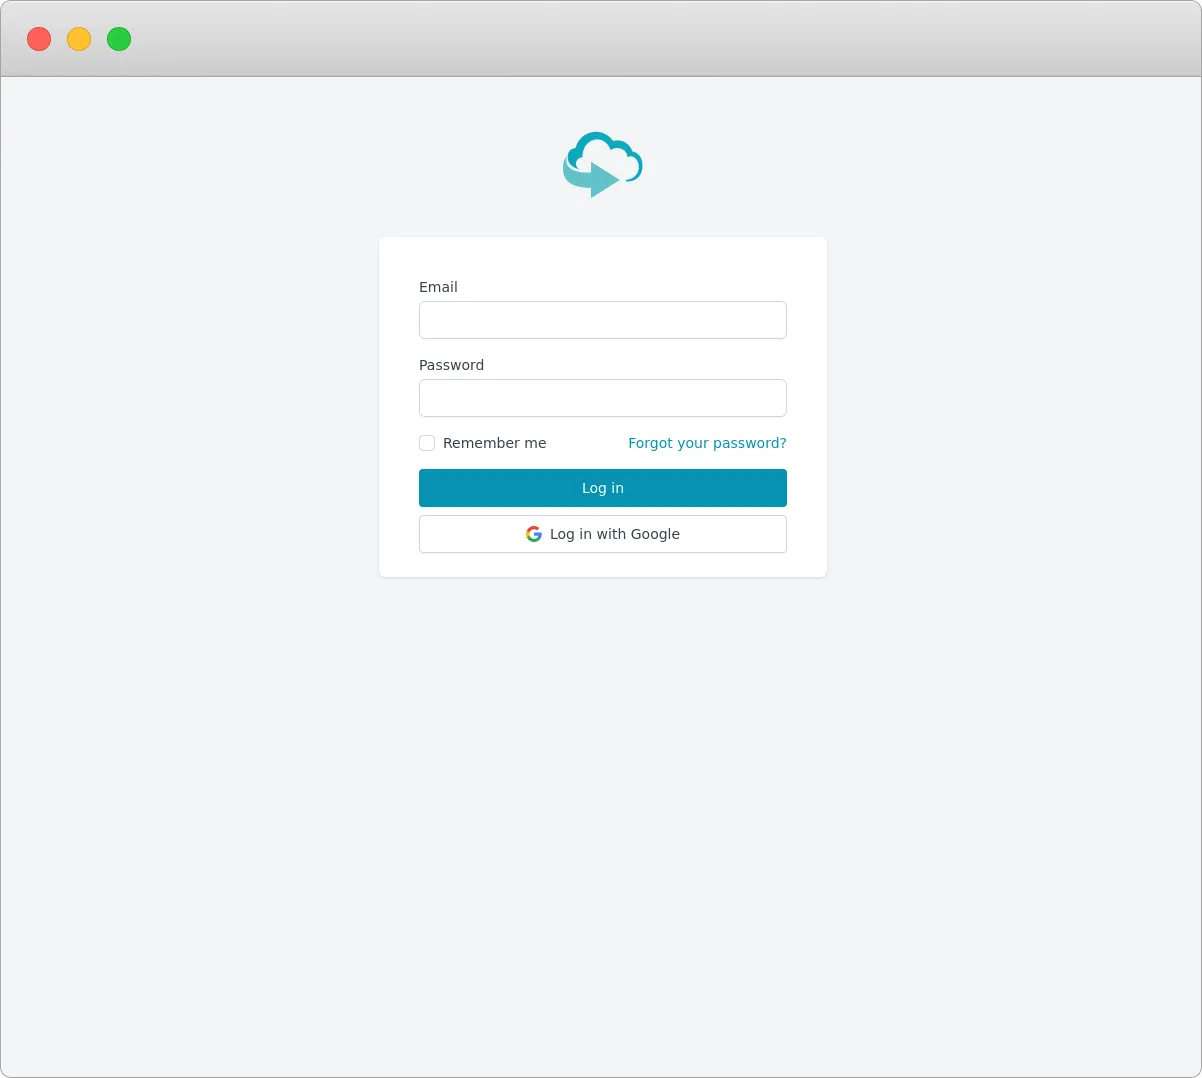Enable the Remember me checkbox

(427, 443)
